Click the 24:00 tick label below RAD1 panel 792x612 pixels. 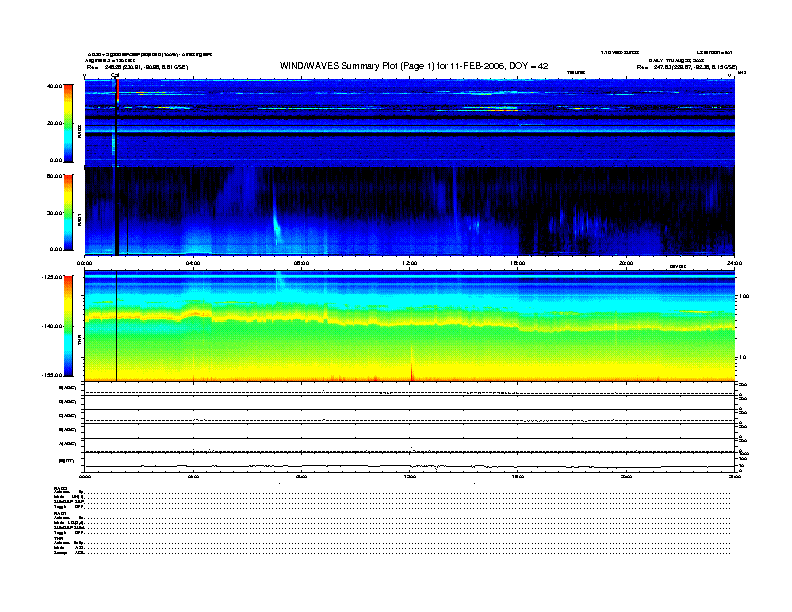click(x=734, y=263)
